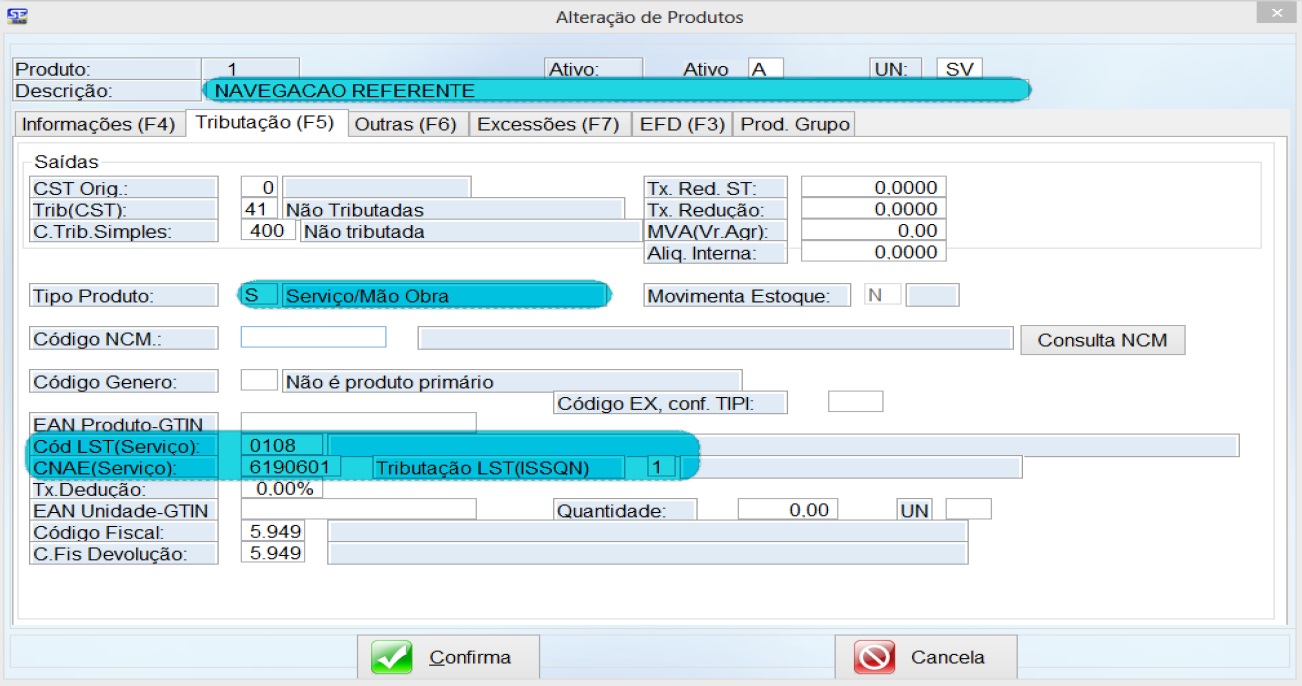Focus the Descrição field with NAVEGACAO REFERENTE

[x=616, y=91]
